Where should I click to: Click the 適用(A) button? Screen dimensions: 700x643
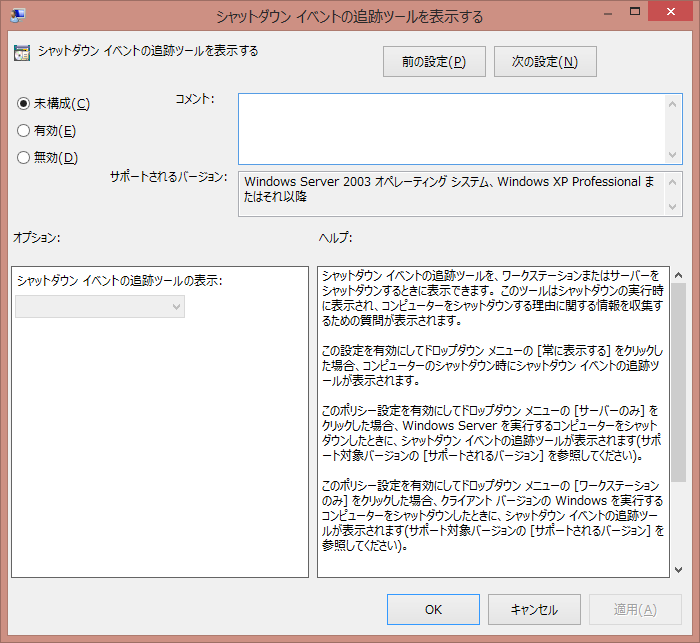(635, 610)
